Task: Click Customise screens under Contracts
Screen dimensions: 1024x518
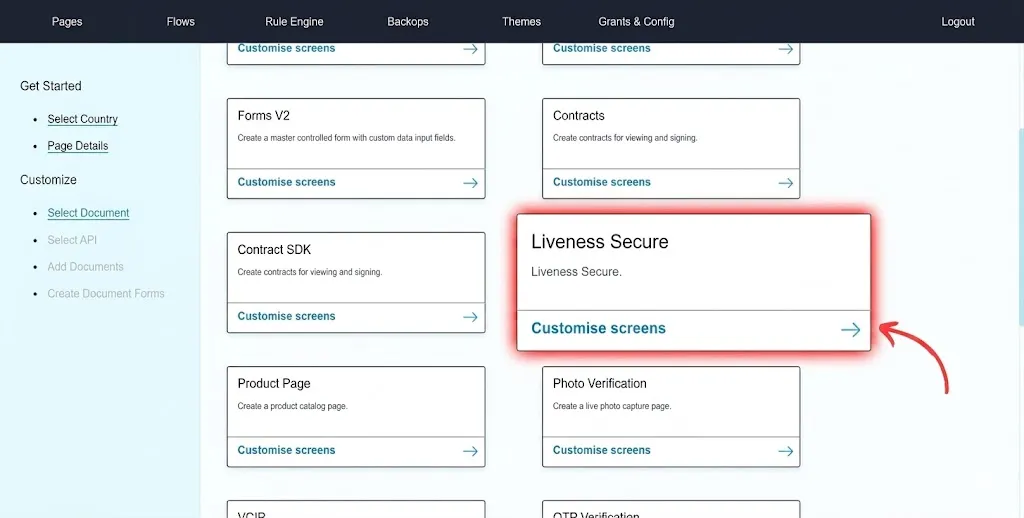Action: tap(601, 182)
